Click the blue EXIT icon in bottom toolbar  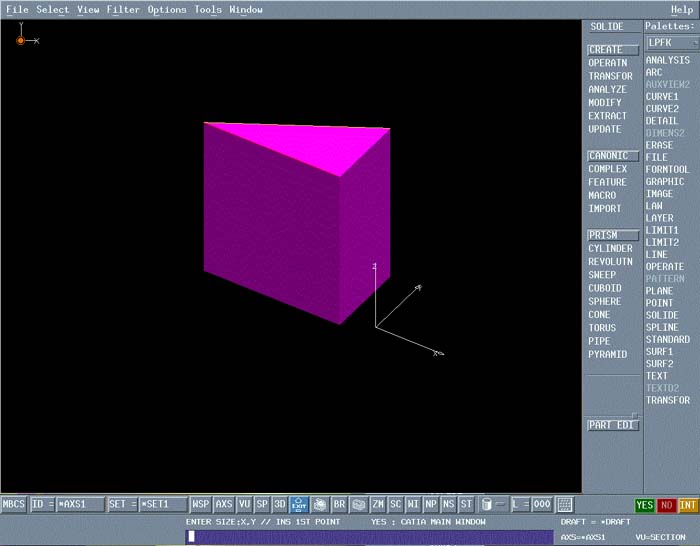point(299,505)
